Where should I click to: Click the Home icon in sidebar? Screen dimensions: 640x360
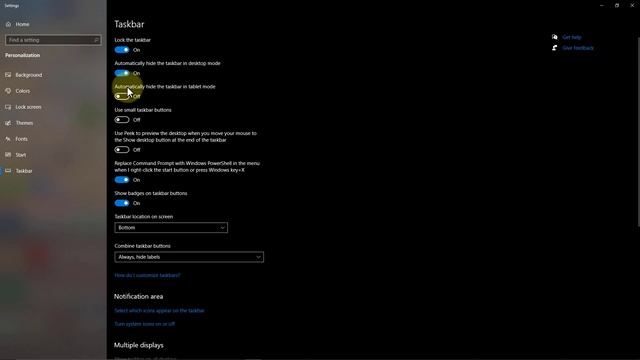point(8,24)
